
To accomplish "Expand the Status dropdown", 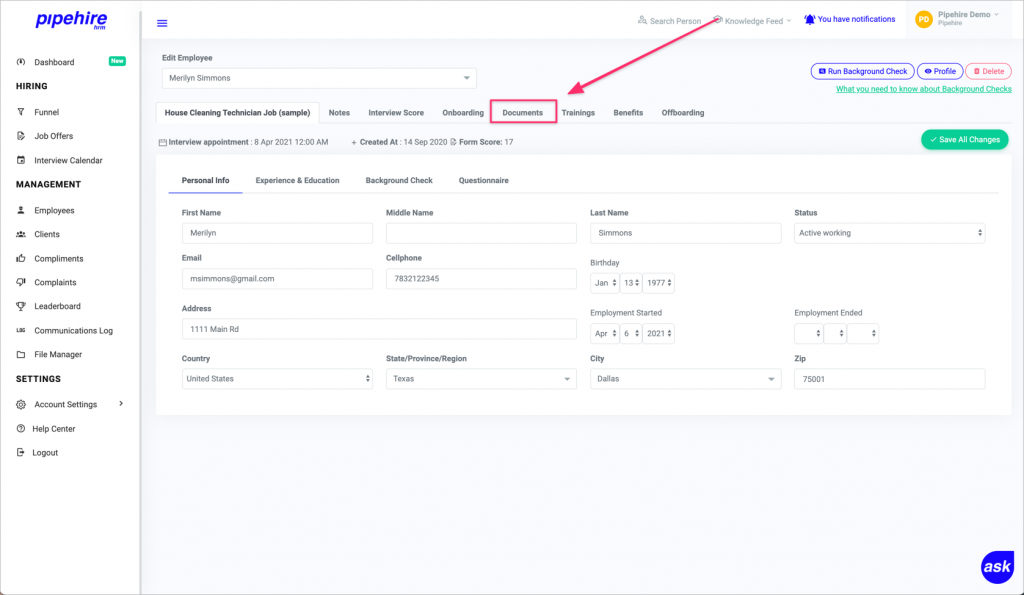I will coord(888,232).
